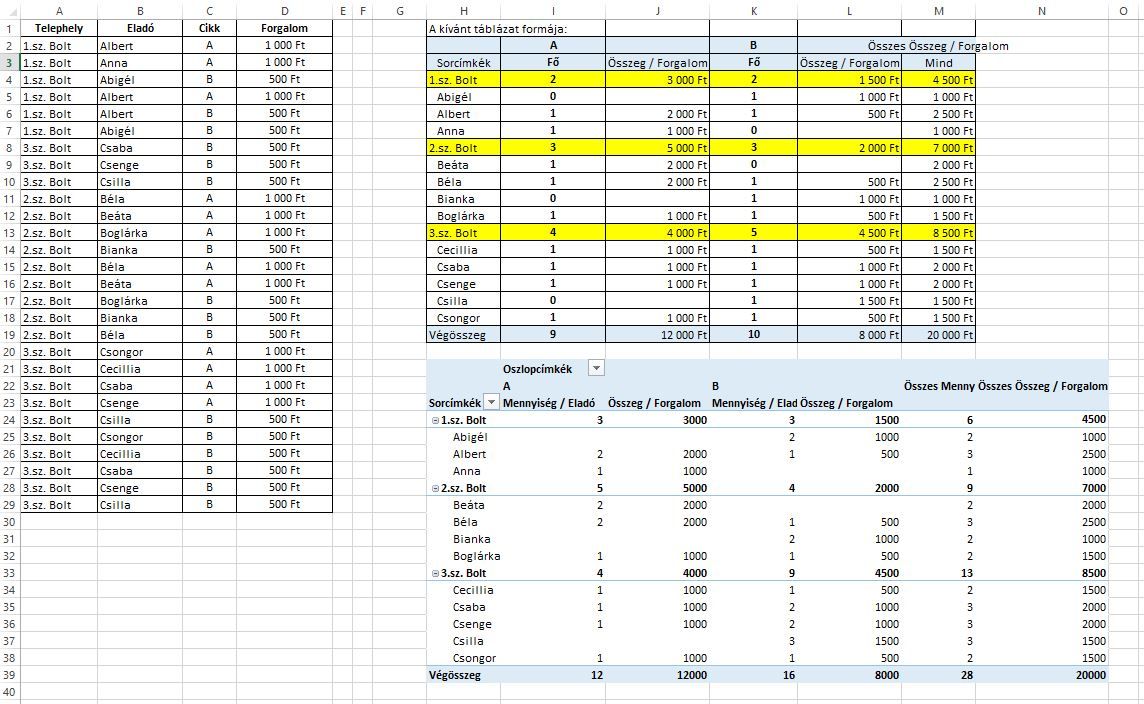This screenshot has height=704, width=1144.
Task: Click the Cikk header cell
Action: (x=209, y=28)
